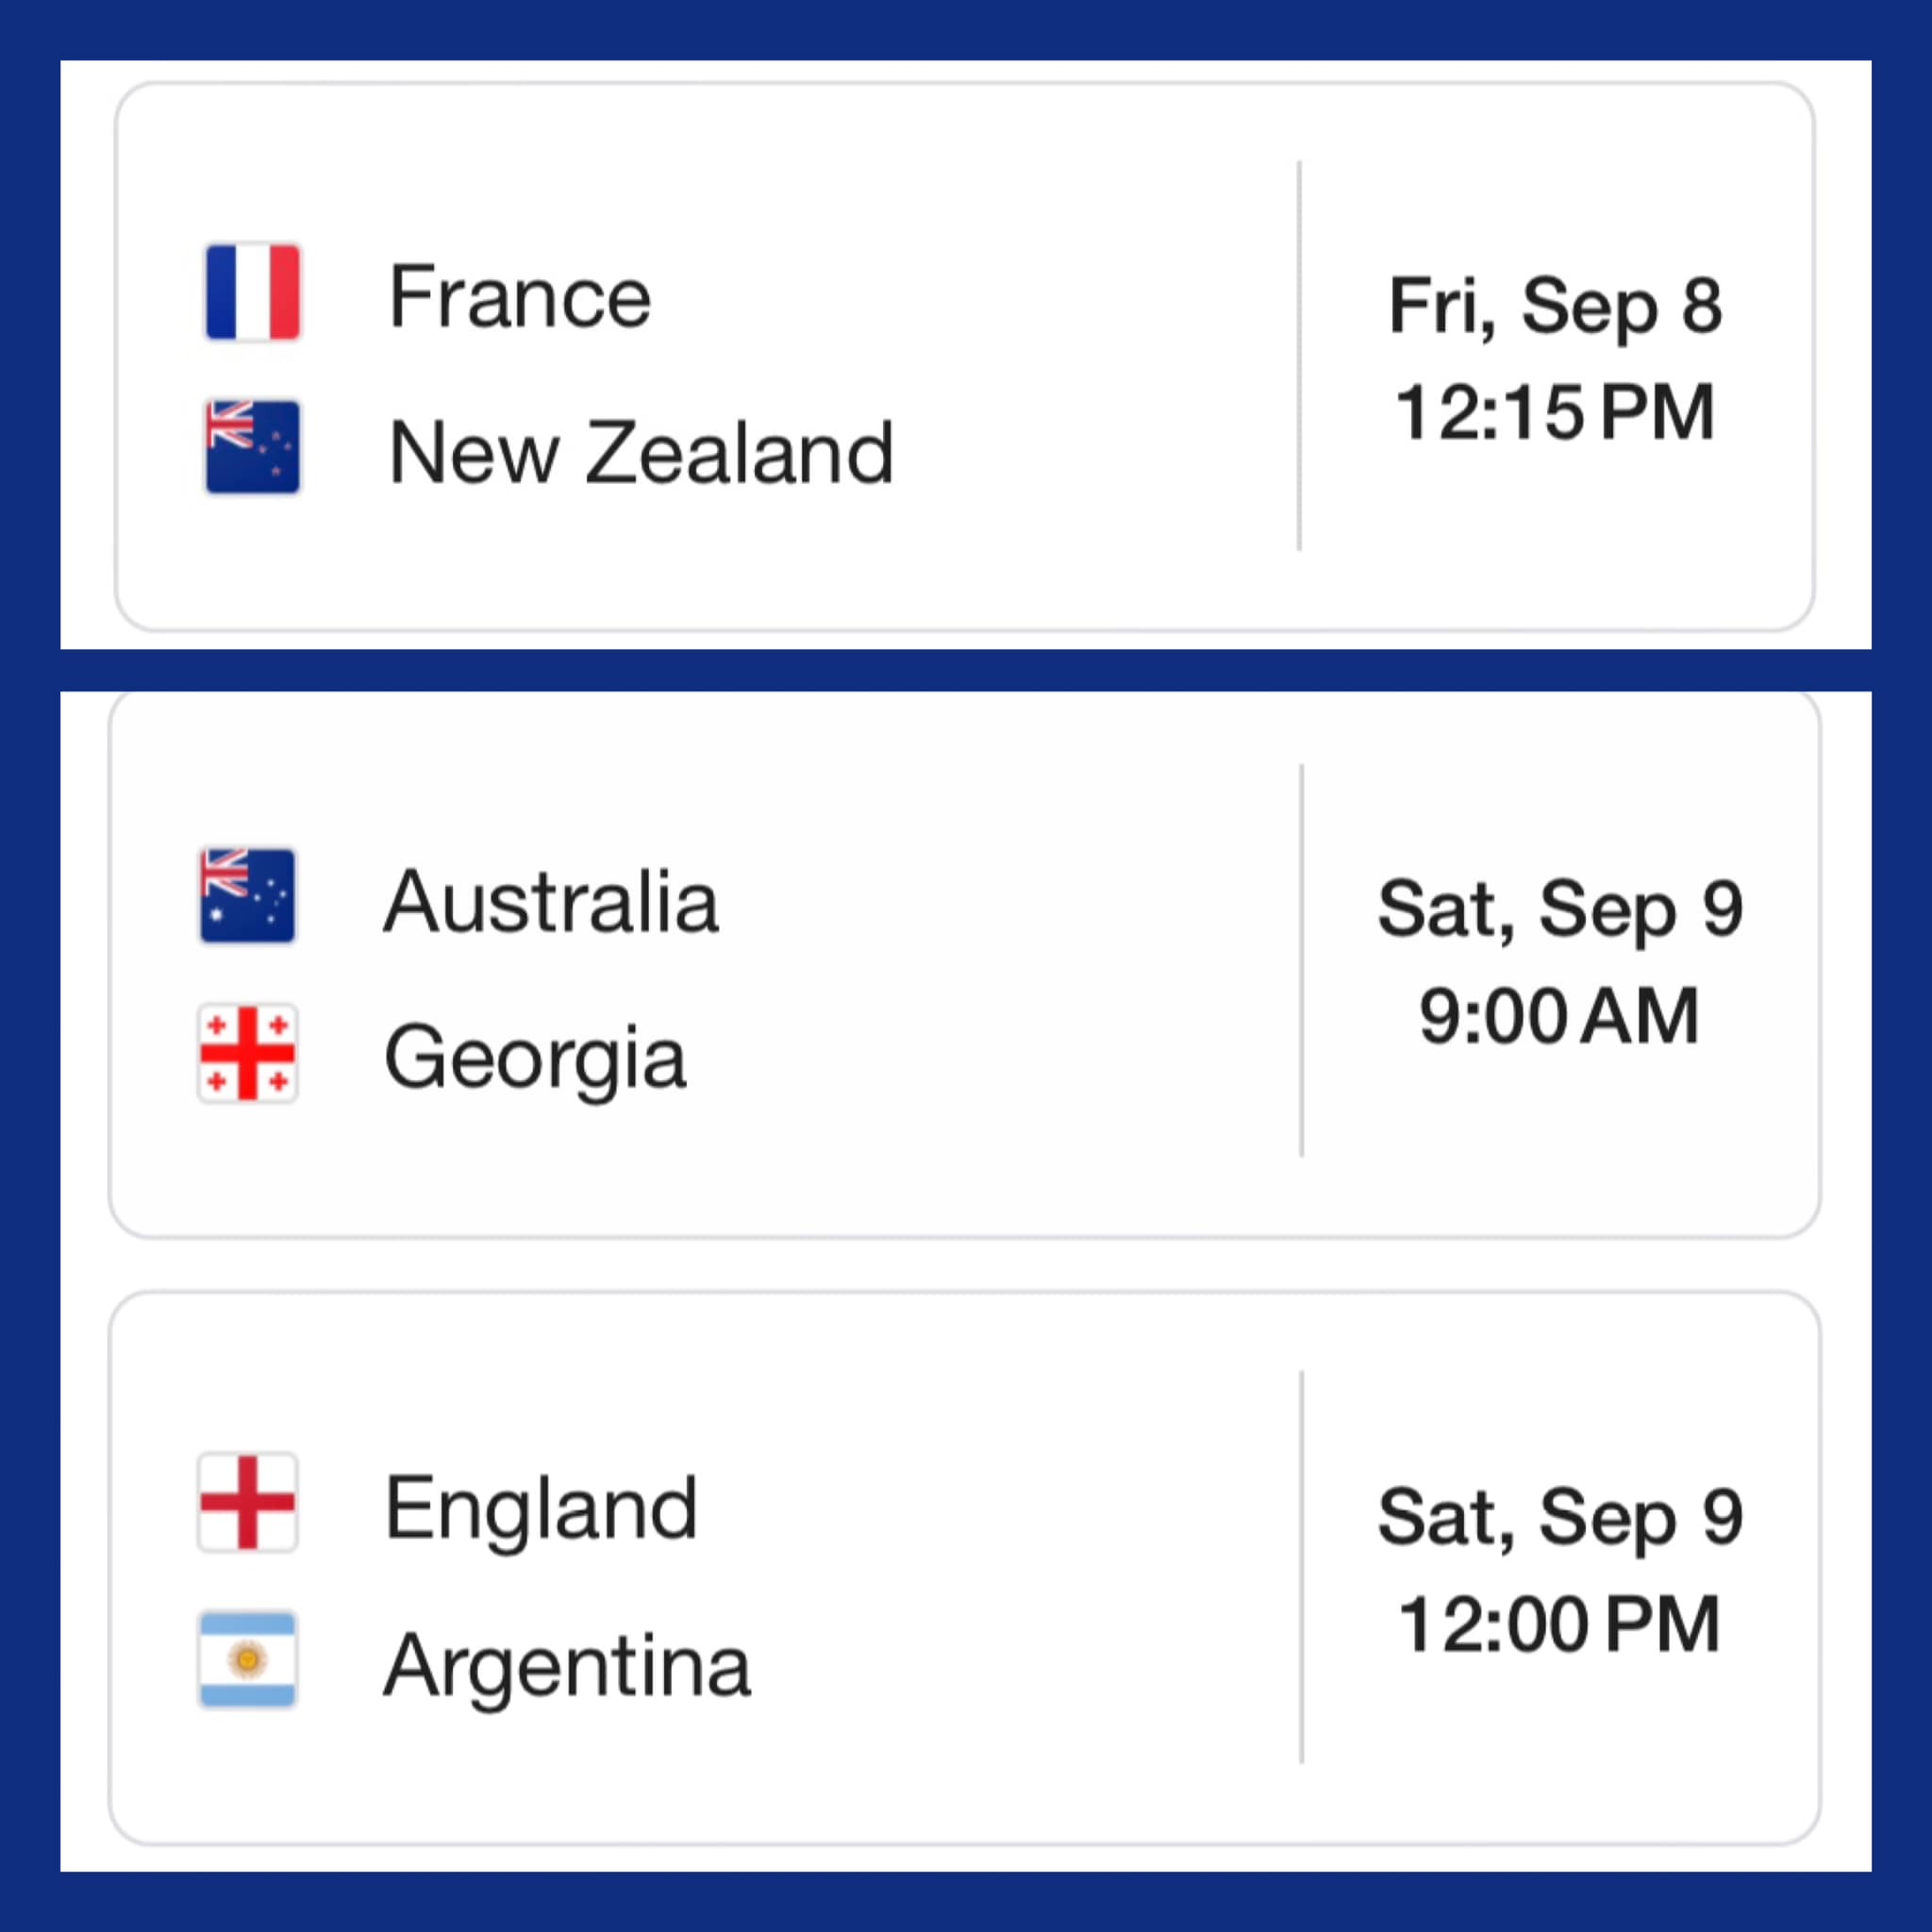Click the Argentina flag icon

pos(247,1660)
